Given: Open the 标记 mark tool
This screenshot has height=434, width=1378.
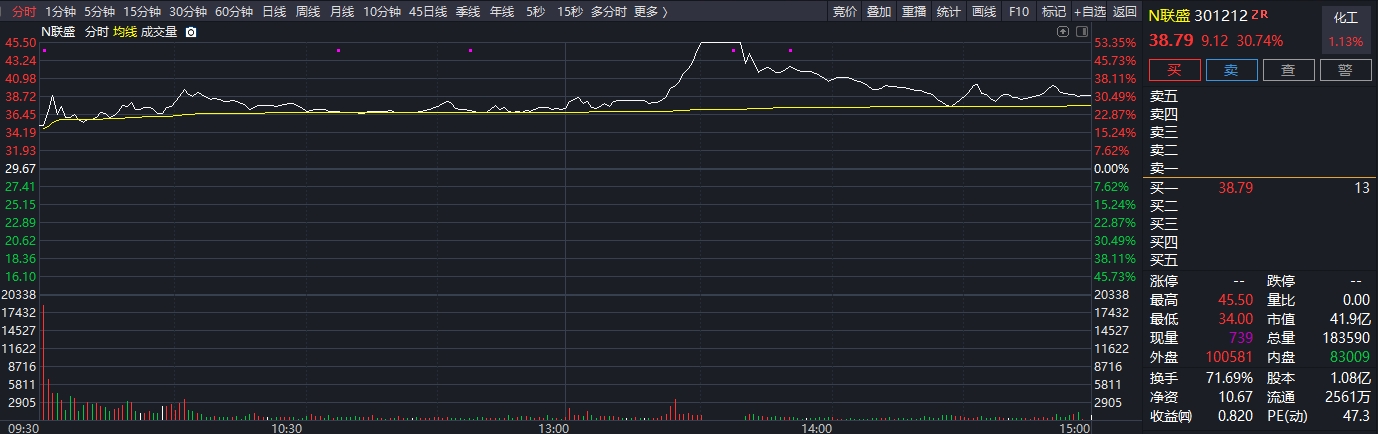Looking at the screenshot, I should [1053, 12].
